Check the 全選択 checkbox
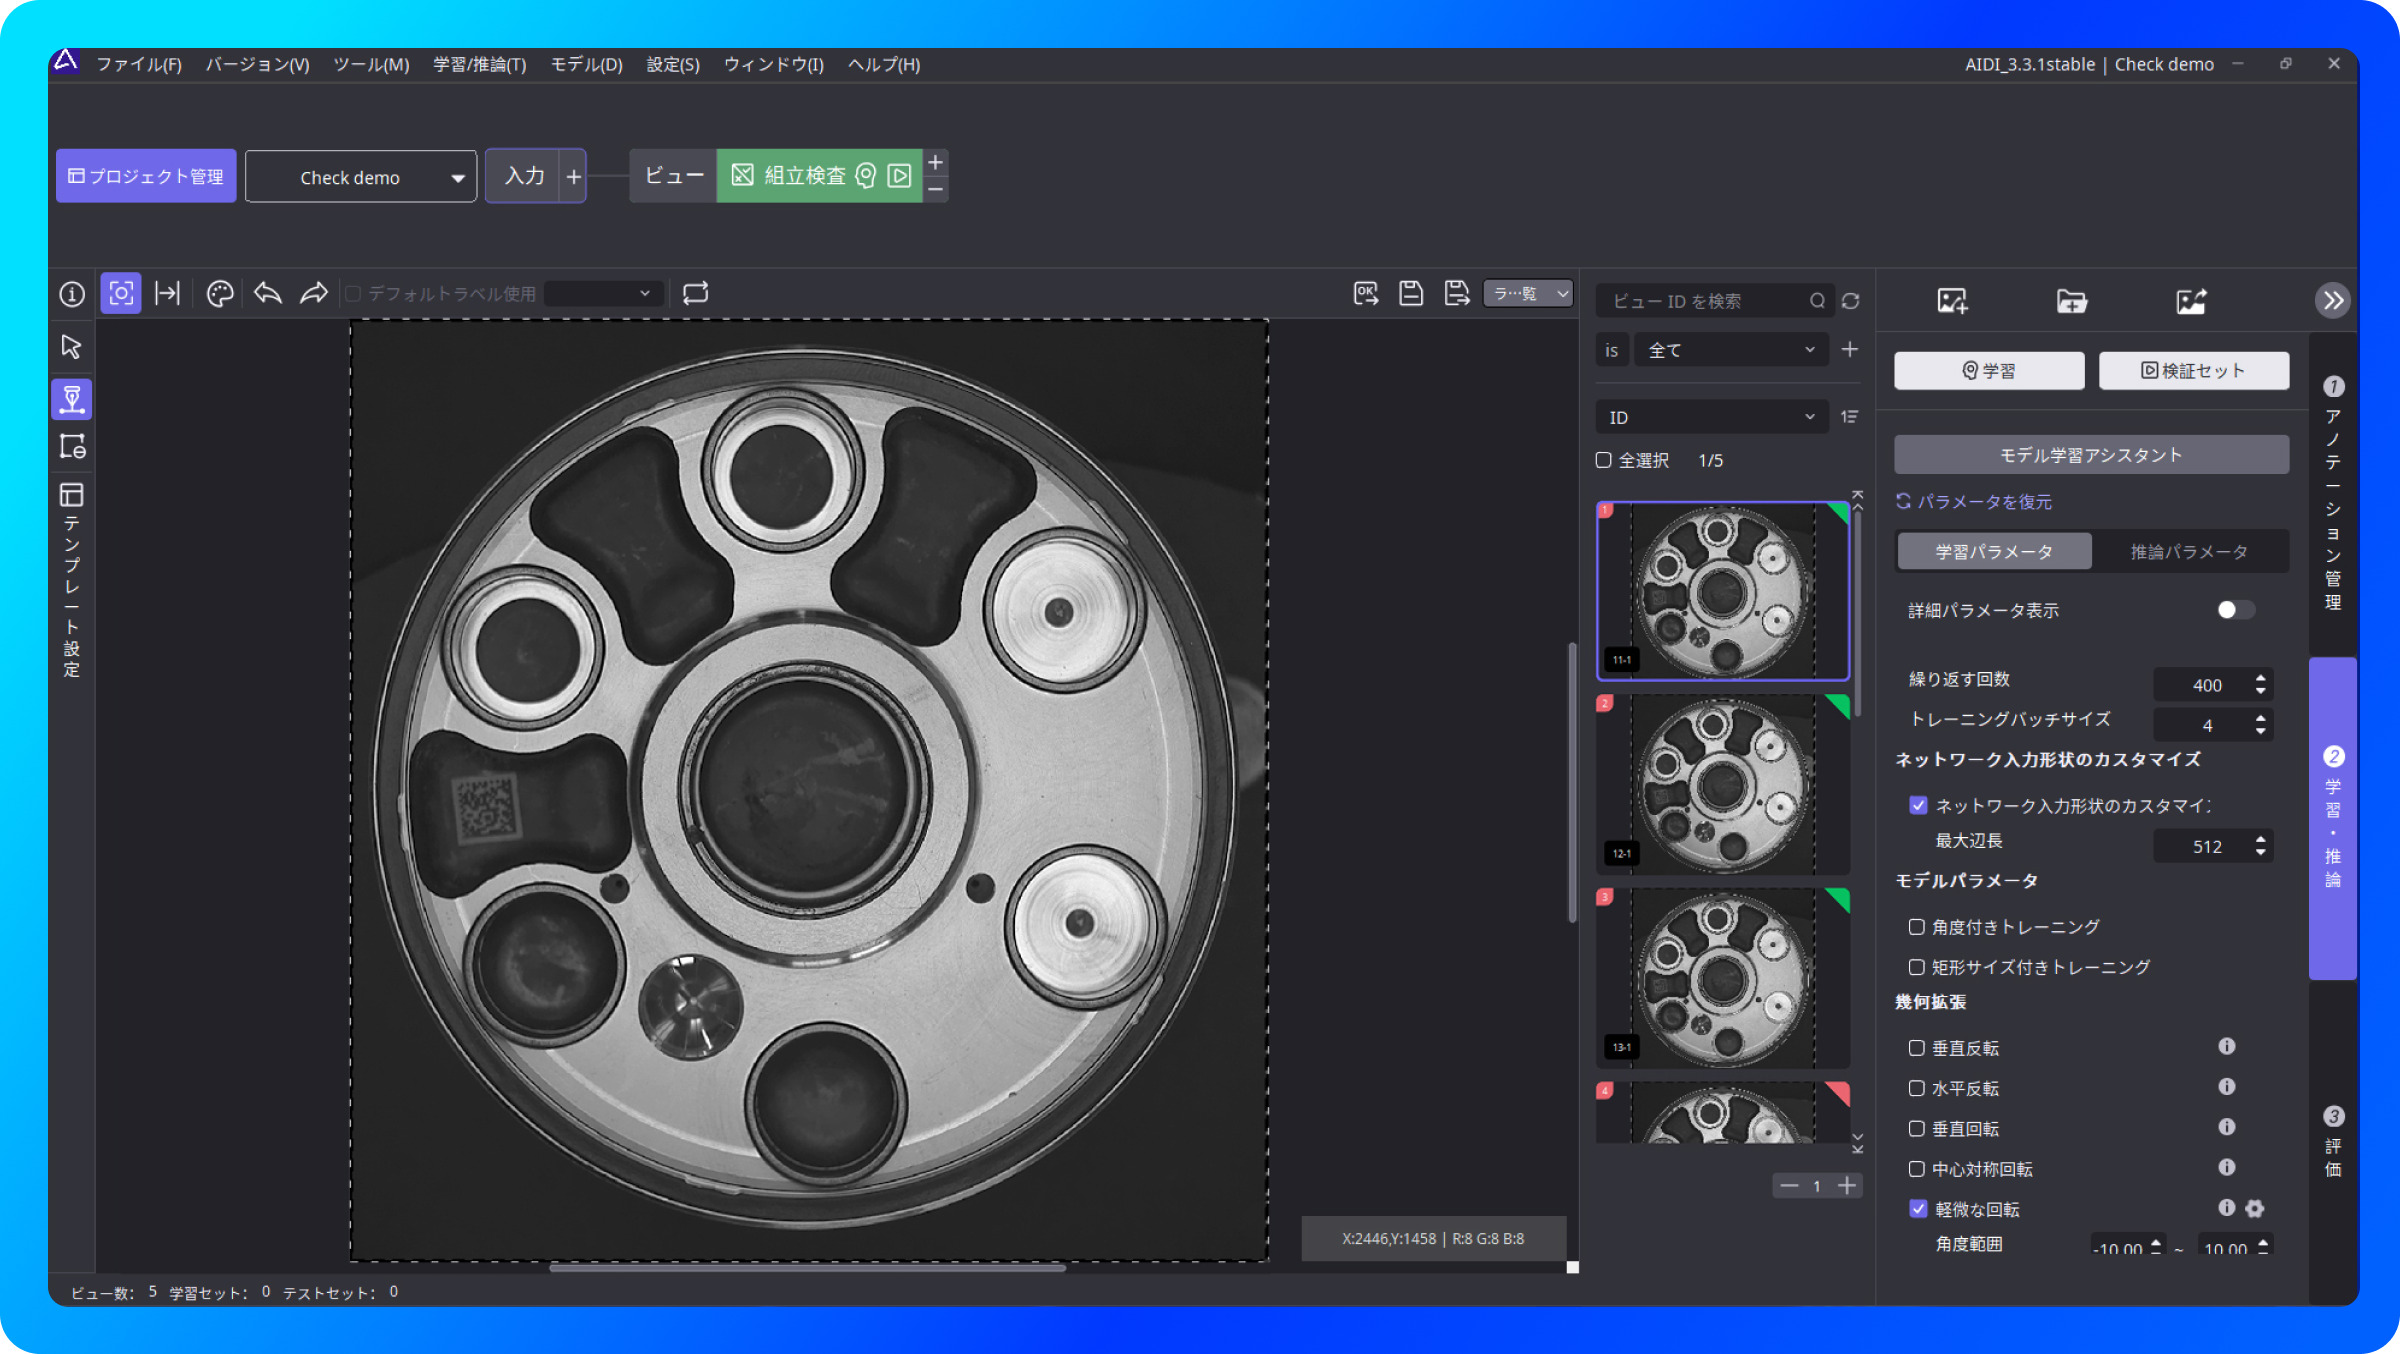The width and height of the screenshot is (2400, 1354). coord(1604,460)
